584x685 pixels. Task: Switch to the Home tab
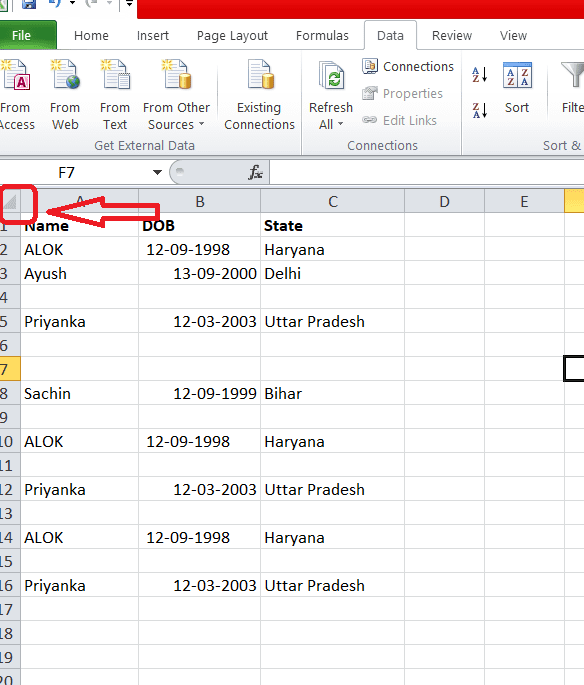click(91, 35)
